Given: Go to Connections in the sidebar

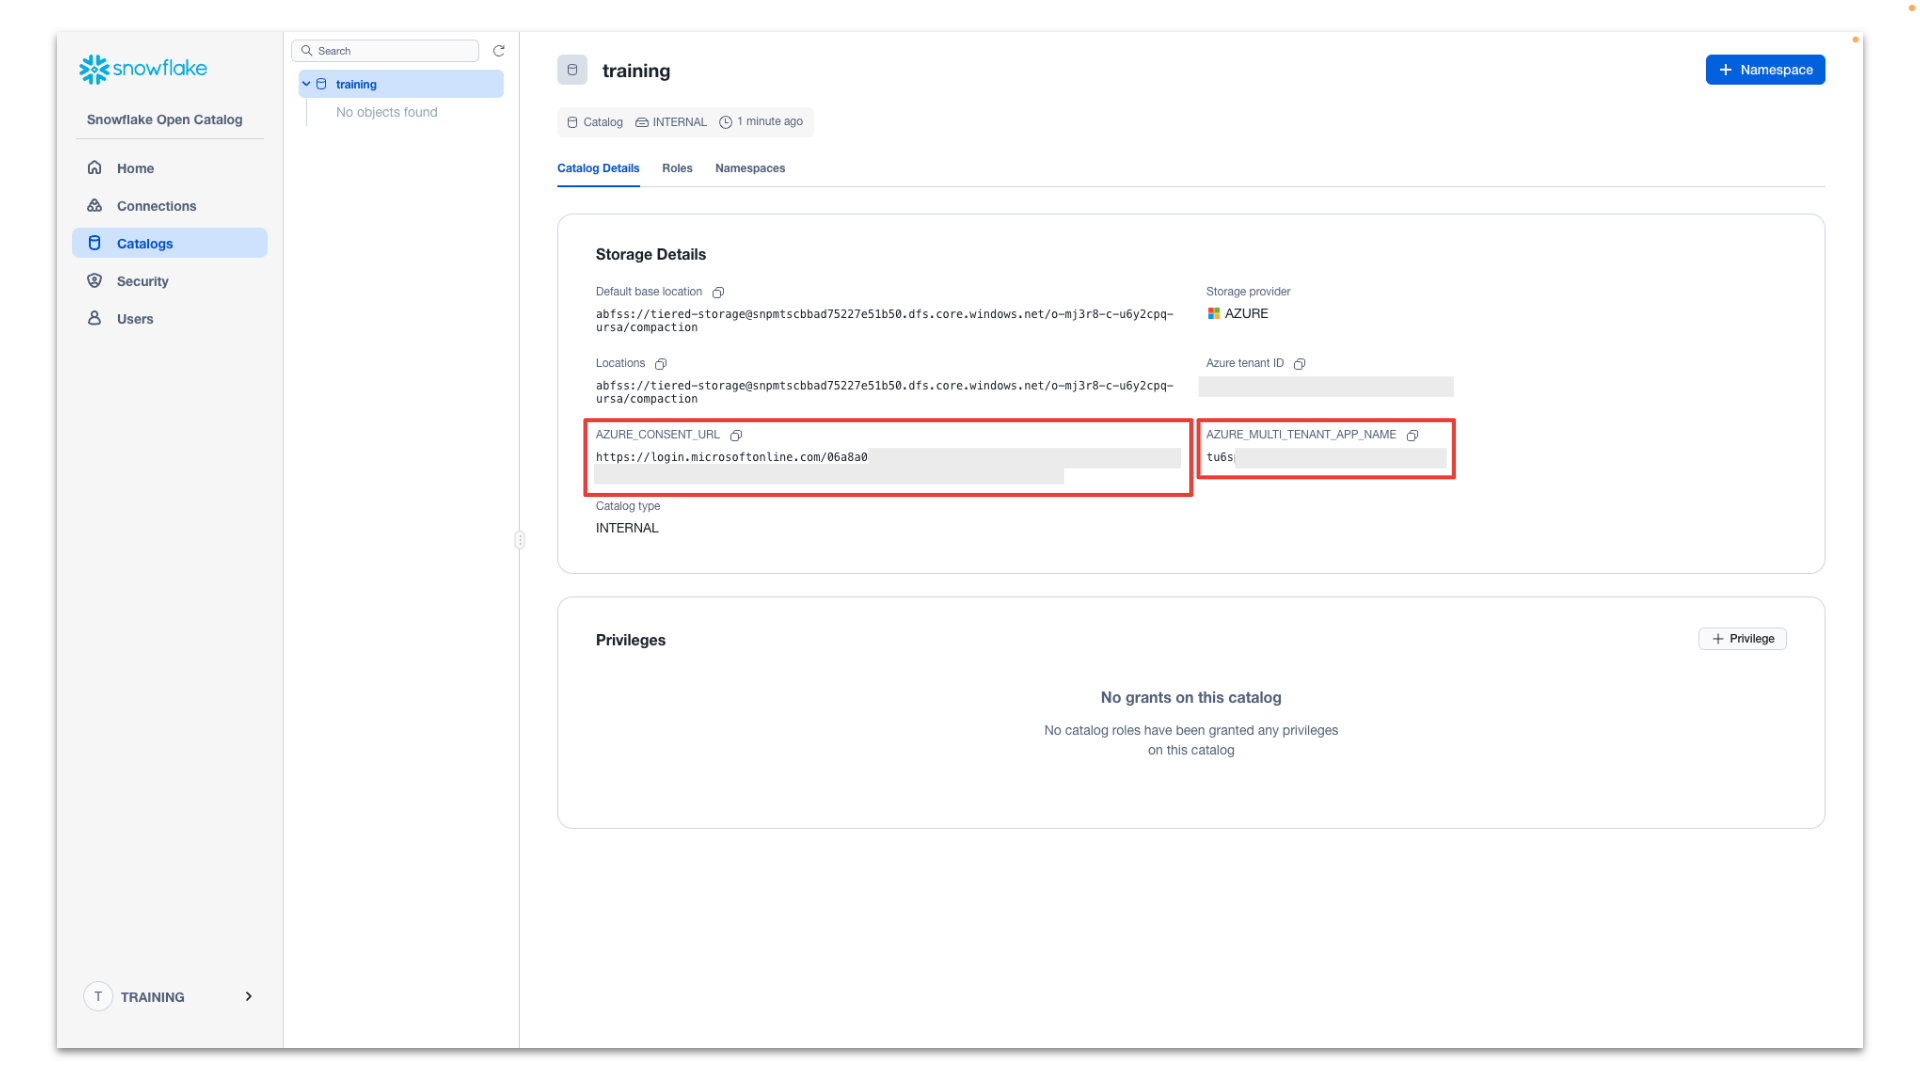Looking at the screenshot, I should (156, 206).
